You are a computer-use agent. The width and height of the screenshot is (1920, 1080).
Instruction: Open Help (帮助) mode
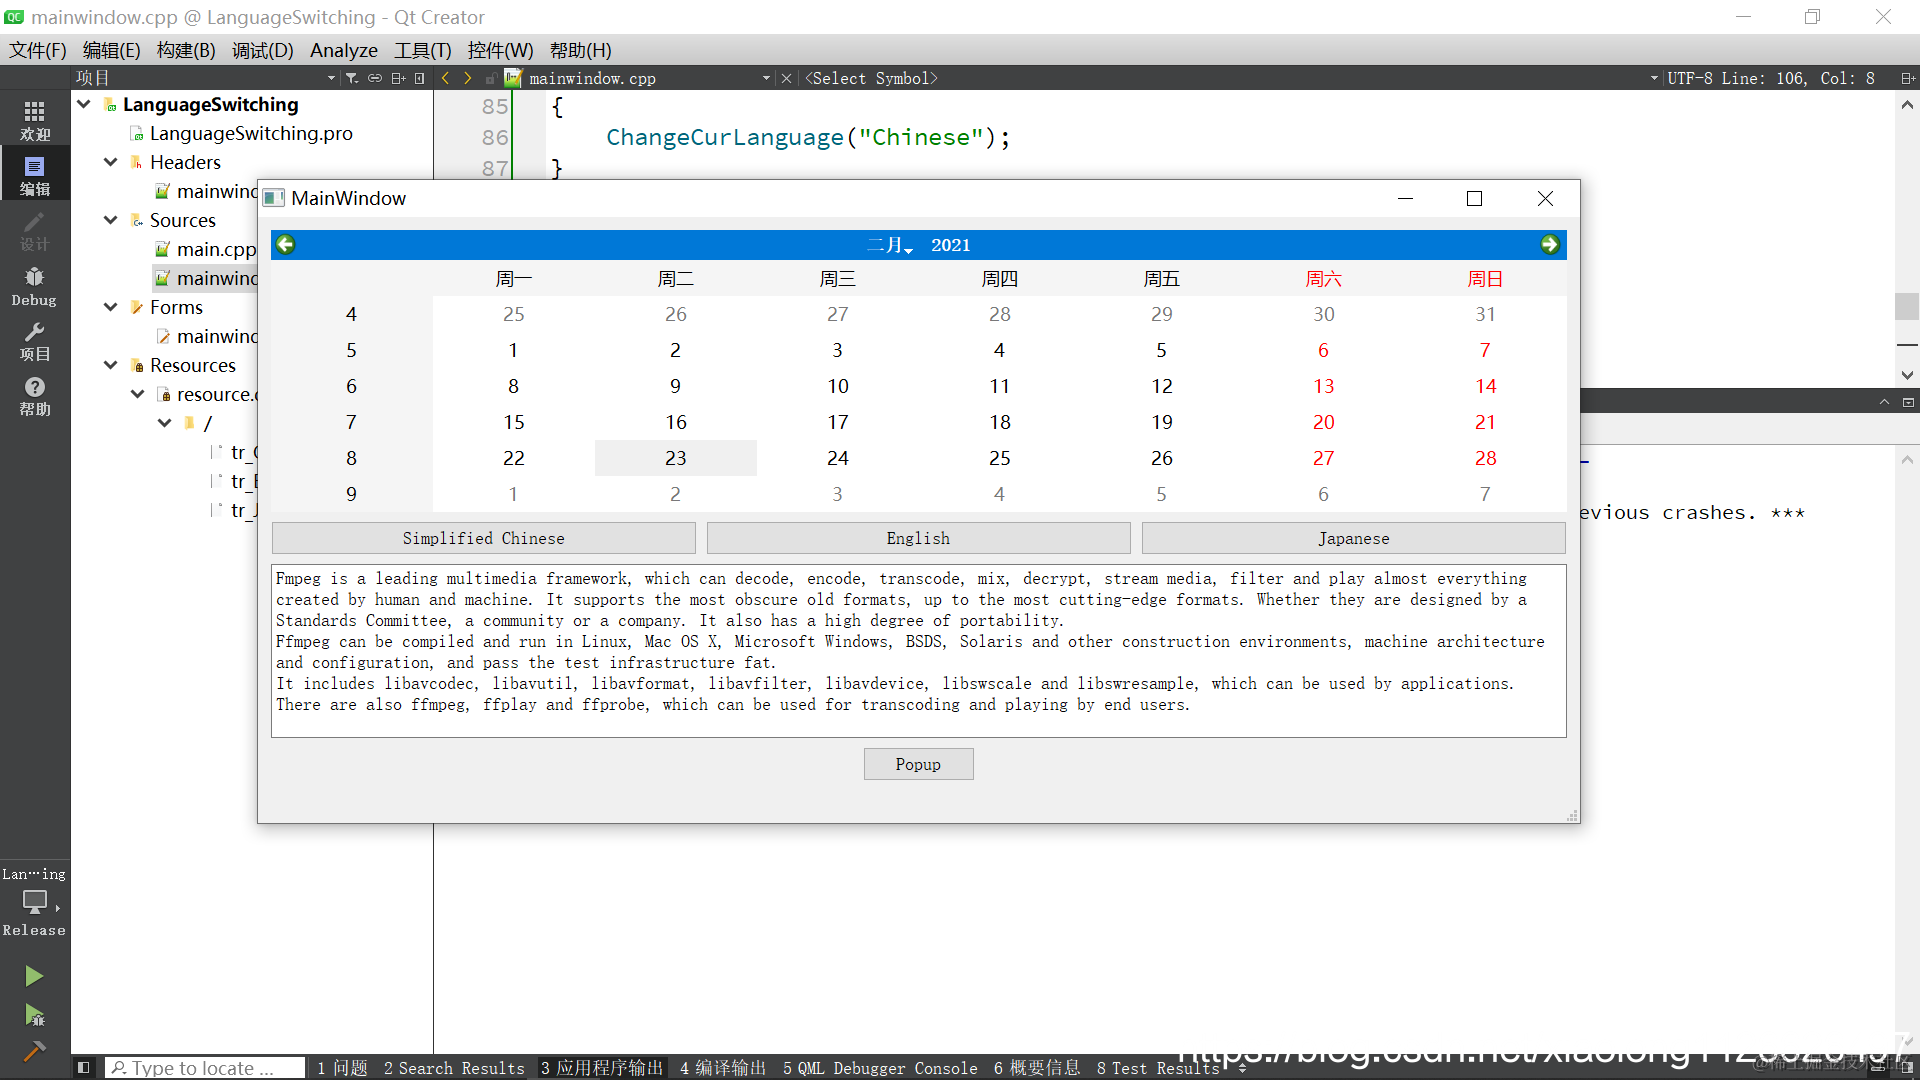(x=35, y=396)
